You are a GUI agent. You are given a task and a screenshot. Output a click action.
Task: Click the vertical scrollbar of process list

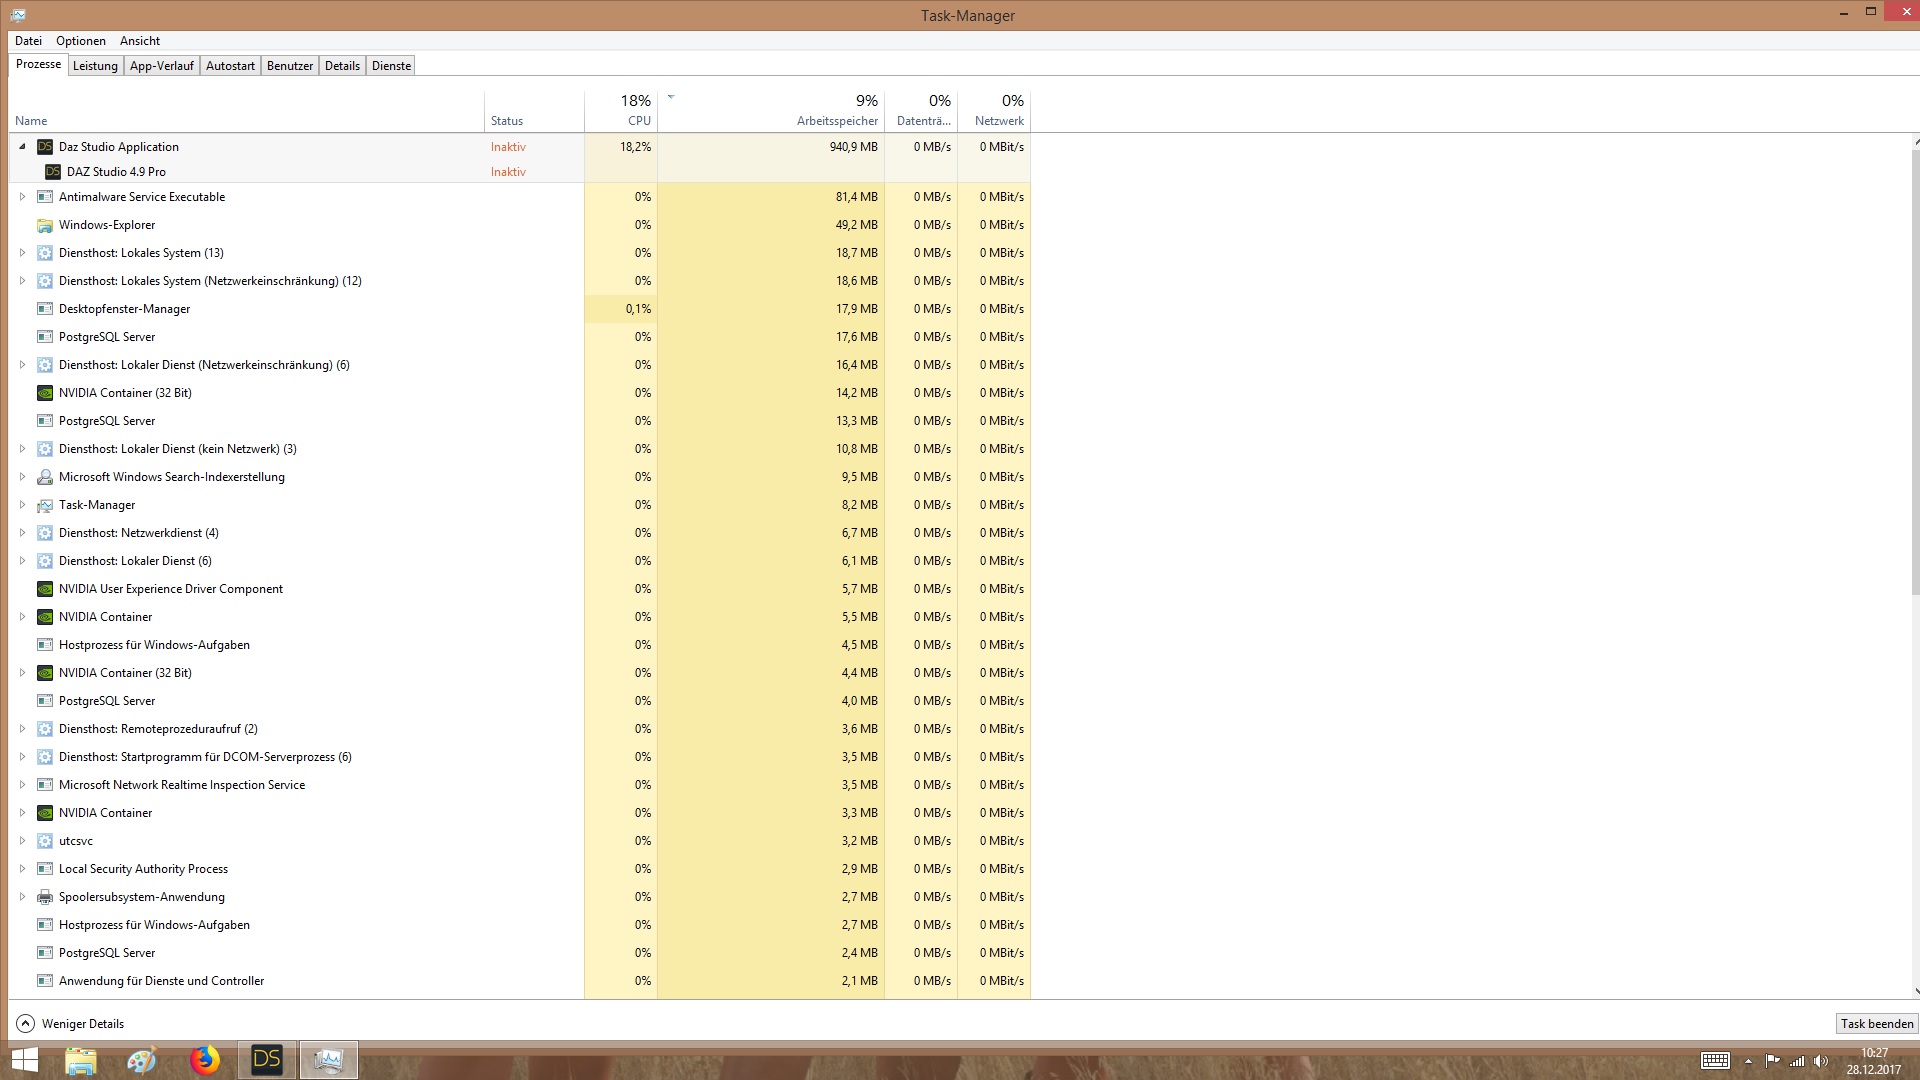(1915, 370)
